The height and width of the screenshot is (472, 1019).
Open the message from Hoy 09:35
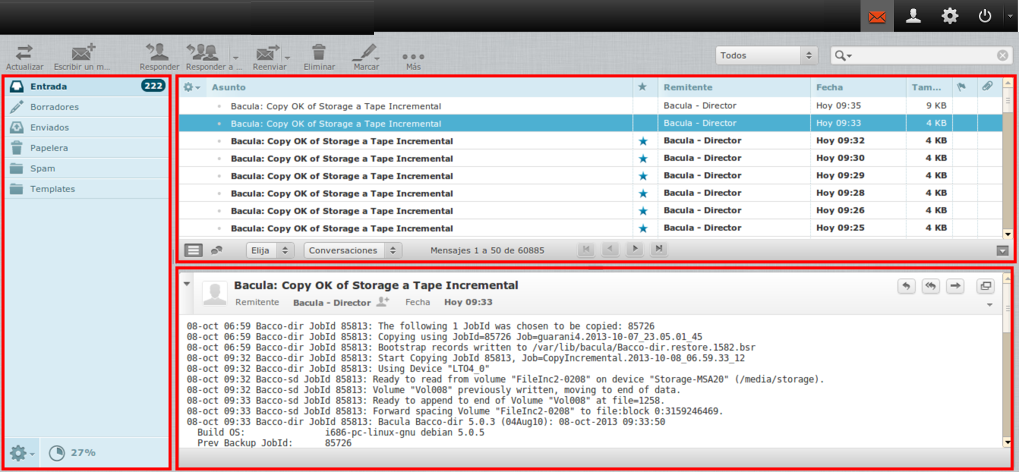point(591,105)
